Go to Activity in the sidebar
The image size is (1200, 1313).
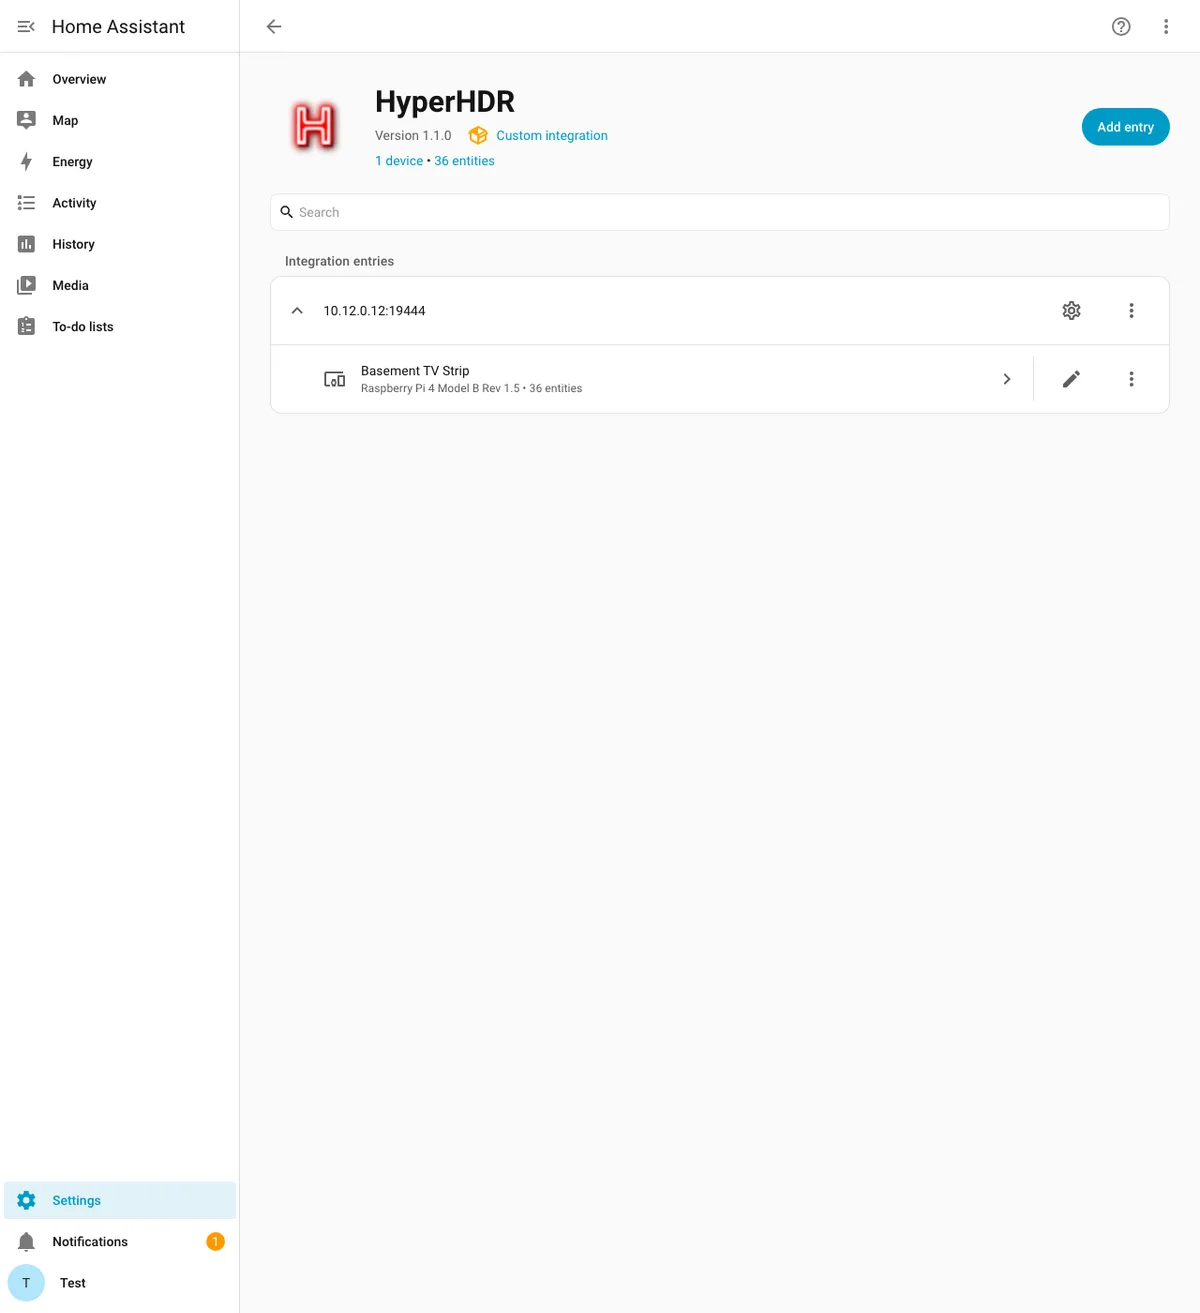point(120,203)
